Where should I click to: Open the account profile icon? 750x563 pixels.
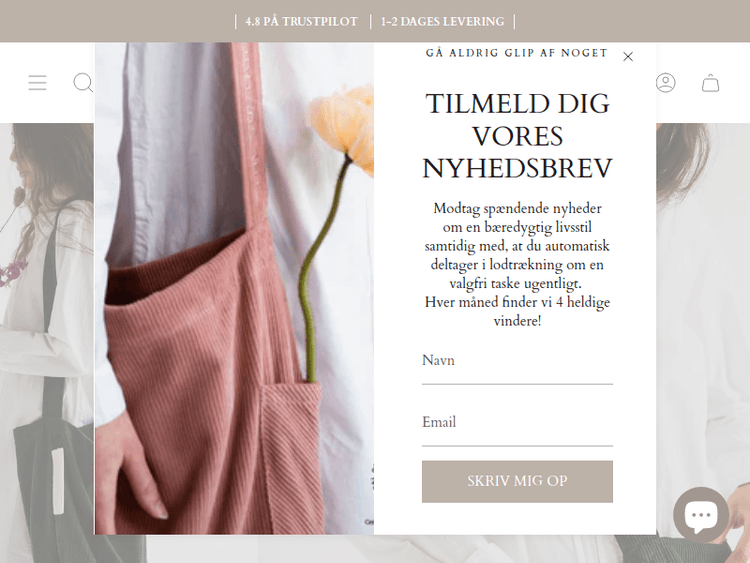pos(665,83)
